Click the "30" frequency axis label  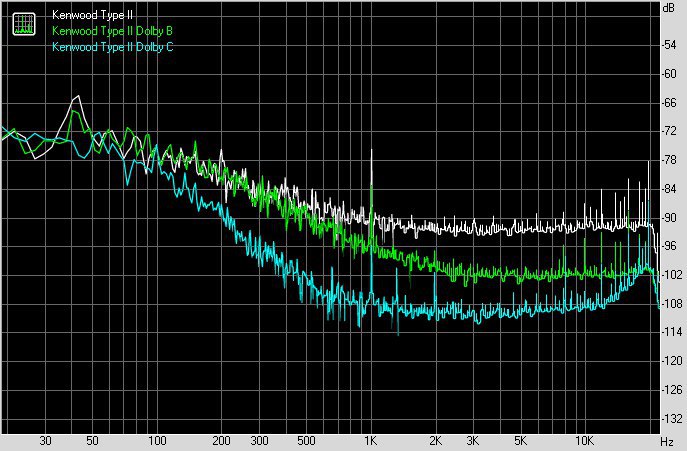pos(45,440)
